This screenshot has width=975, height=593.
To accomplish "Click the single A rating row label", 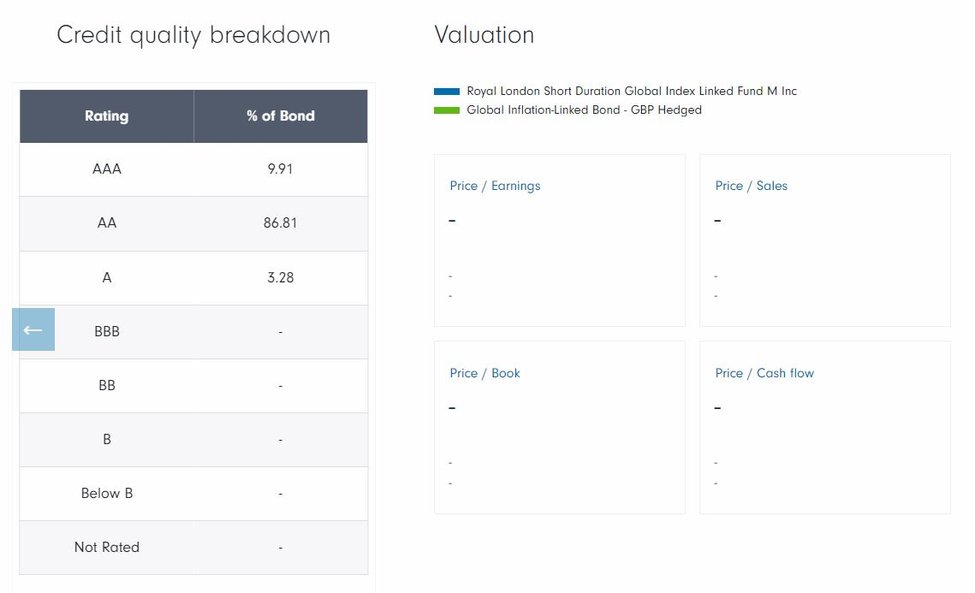I will (107, 277).
